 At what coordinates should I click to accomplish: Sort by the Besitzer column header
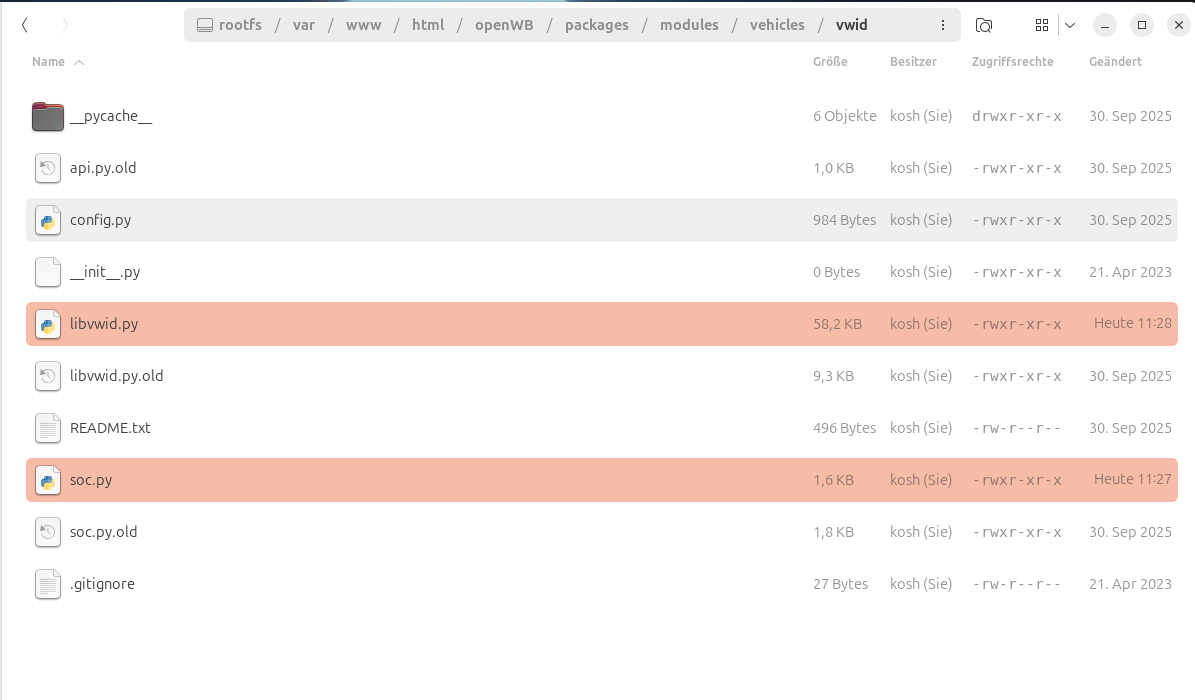pyautogui.click(x=913, y=62)
